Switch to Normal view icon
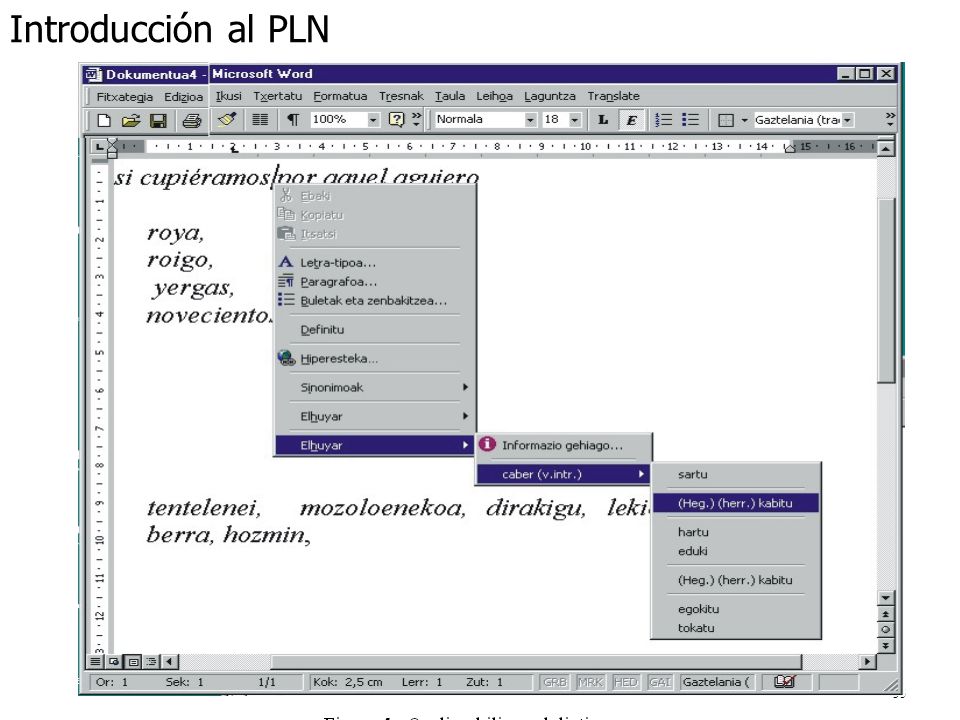The image size is (960, 720). click(96, 661)
